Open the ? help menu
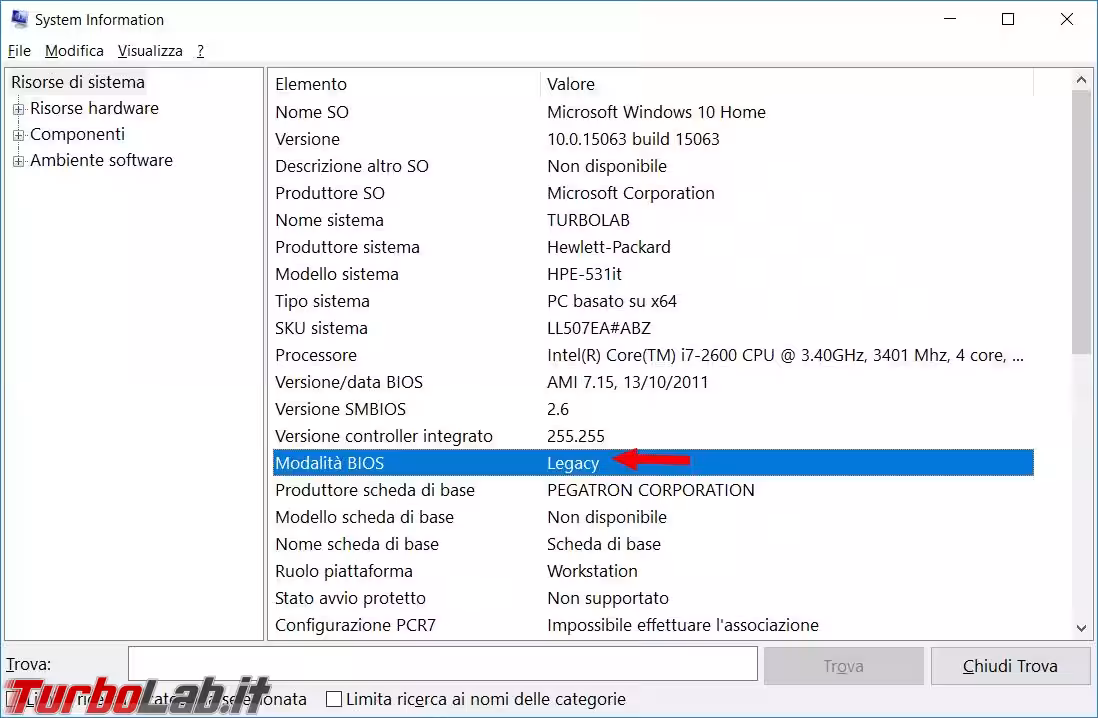The width and height of the screenshot is (1098, 718). pos(200,50)
